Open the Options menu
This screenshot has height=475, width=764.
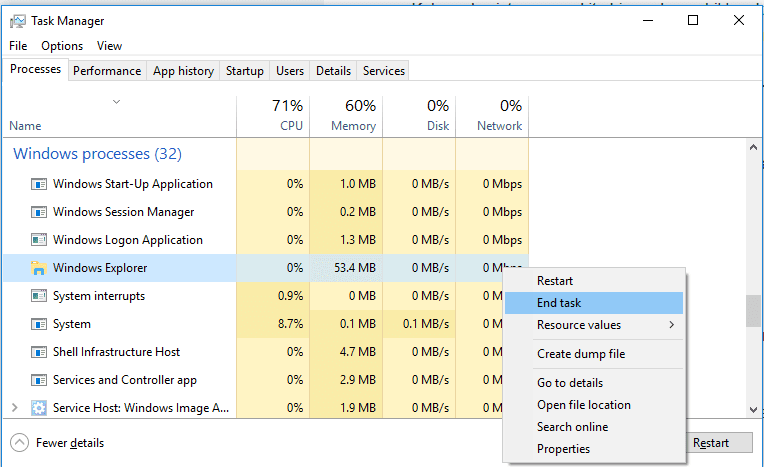point(62,46)
